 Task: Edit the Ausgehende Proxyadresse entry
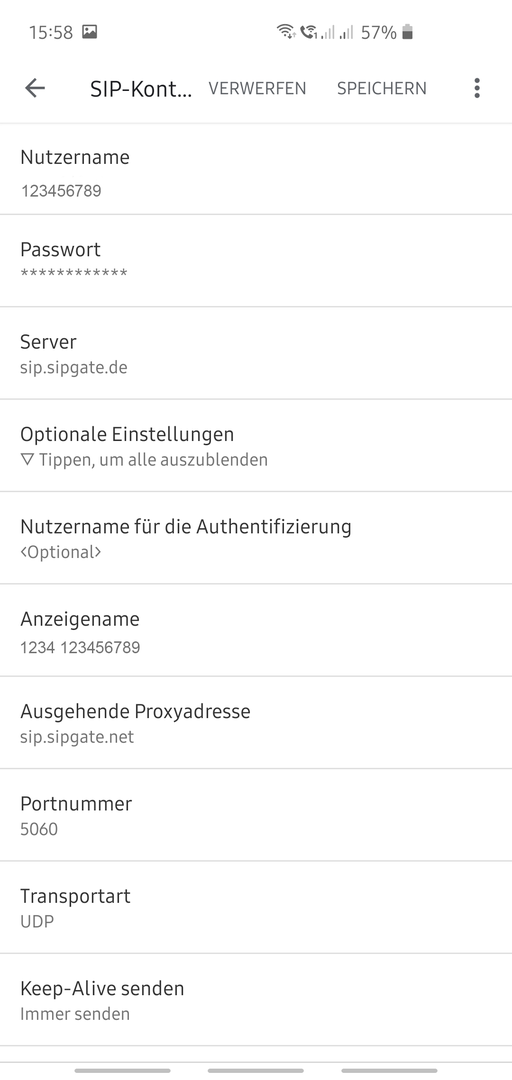(x=256, y=723)
